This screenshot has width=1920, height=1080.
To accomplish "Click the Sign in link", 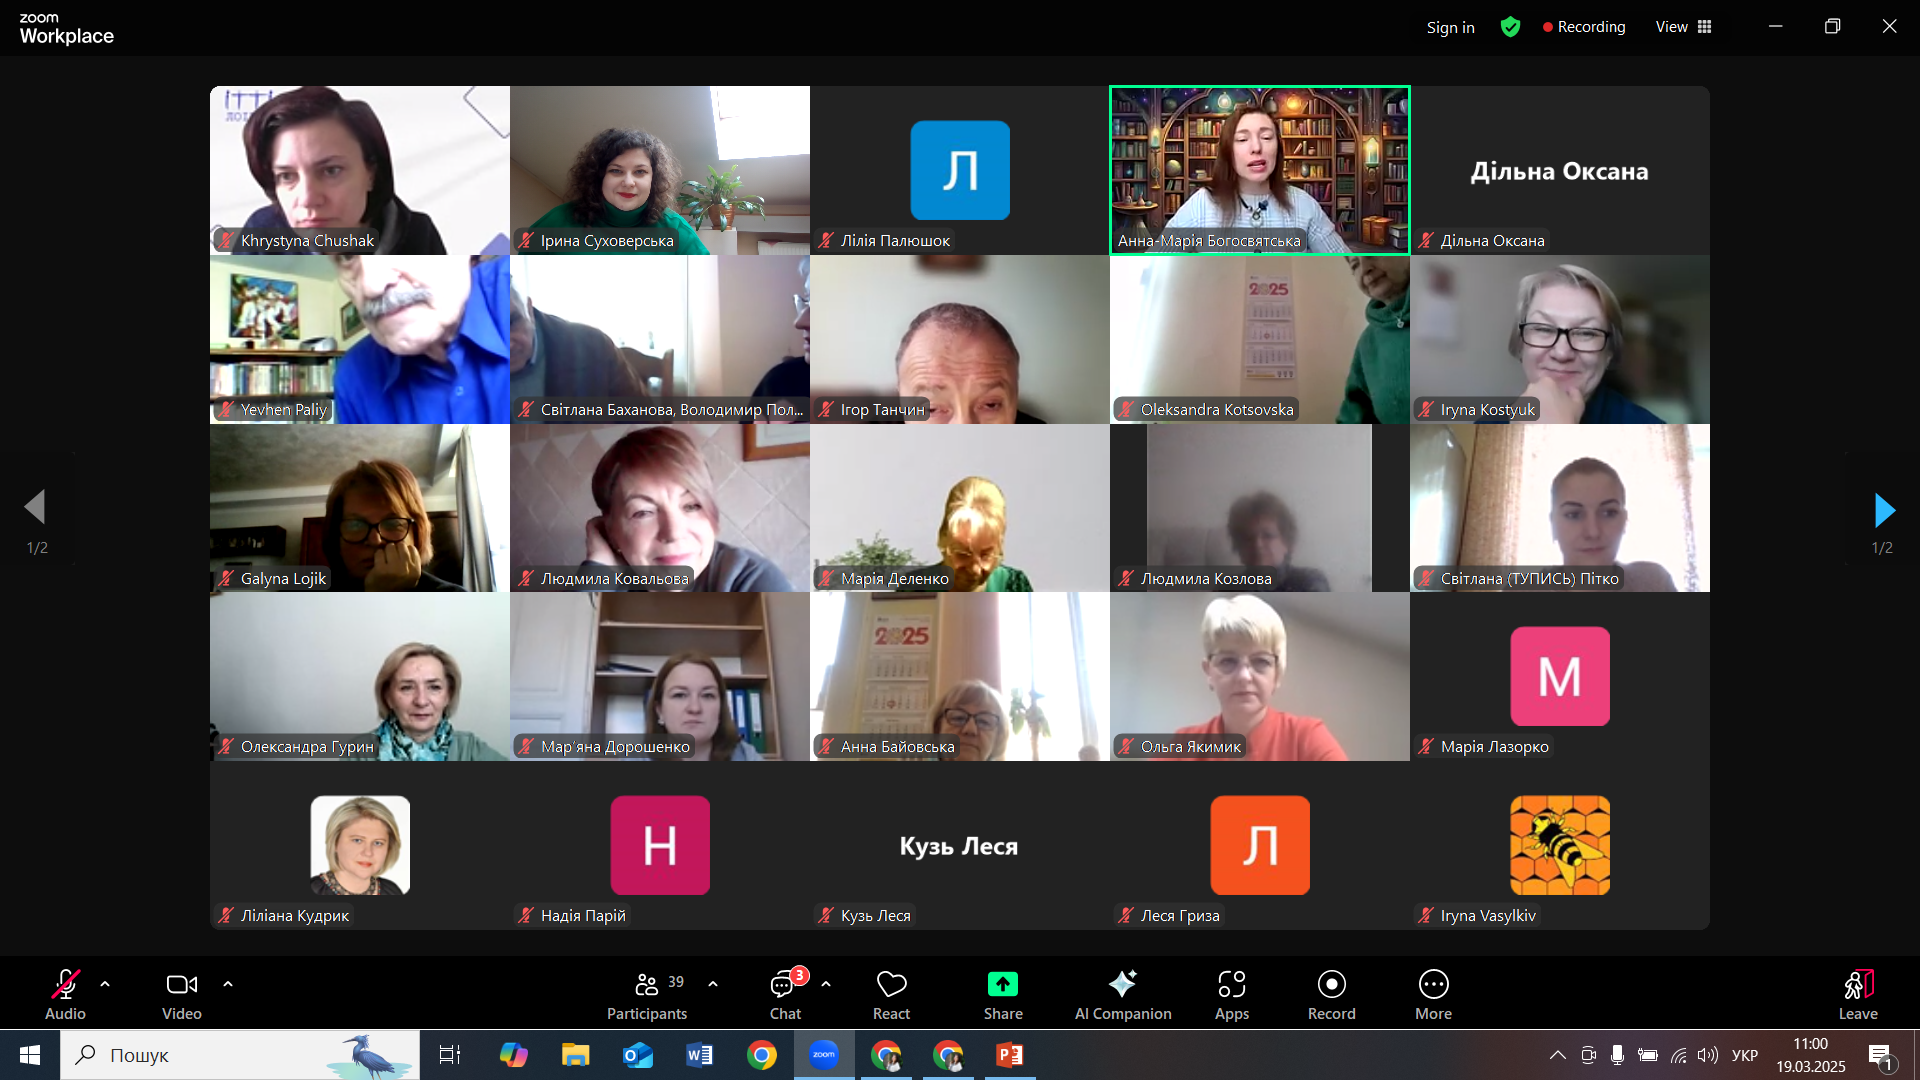I will click(1450, 27).
